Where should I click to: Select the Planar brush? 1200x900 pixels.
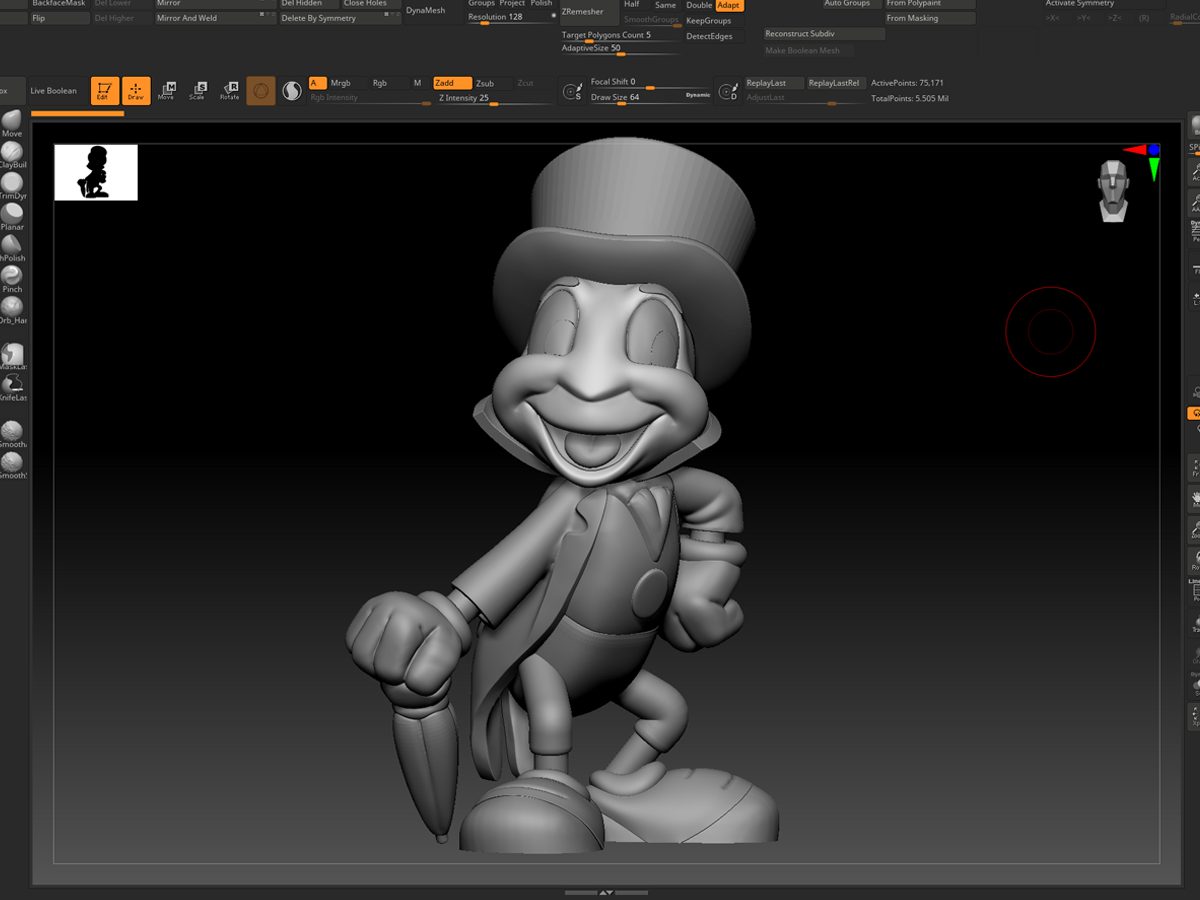pos(11,217)
